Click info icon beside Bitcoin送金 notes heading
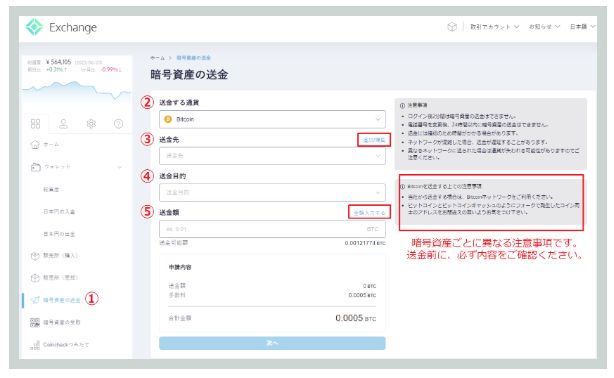614x378 pixels. point(402,187)
